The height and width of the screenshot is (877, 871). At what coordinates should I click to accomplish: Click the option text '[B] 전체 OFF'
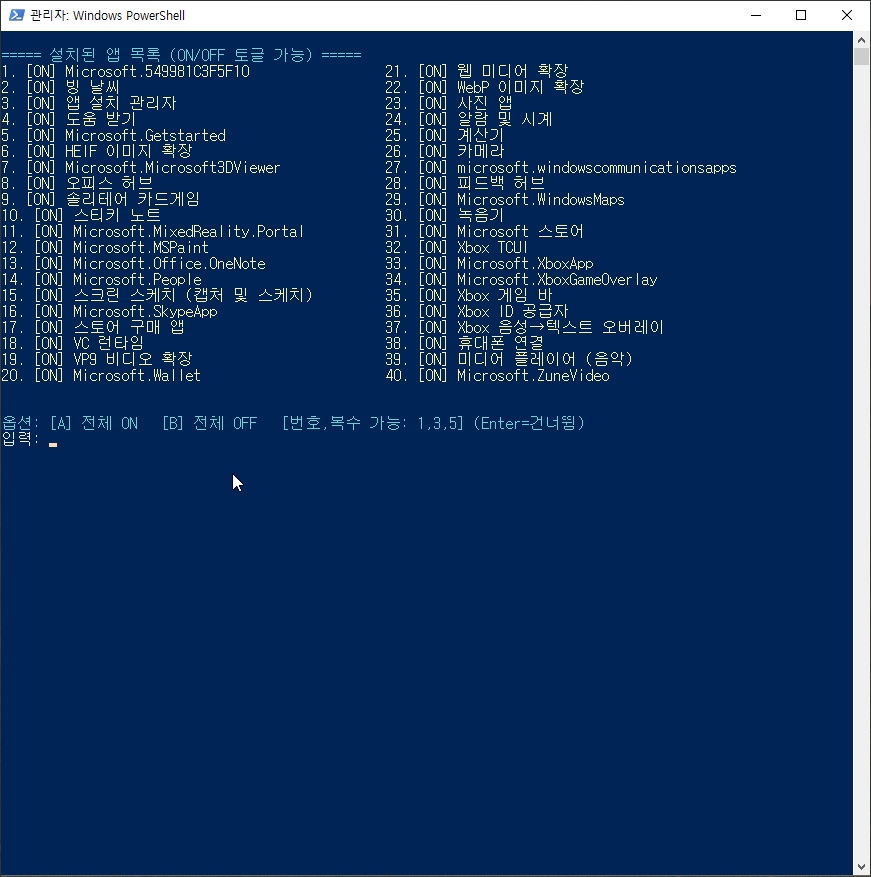210,423
